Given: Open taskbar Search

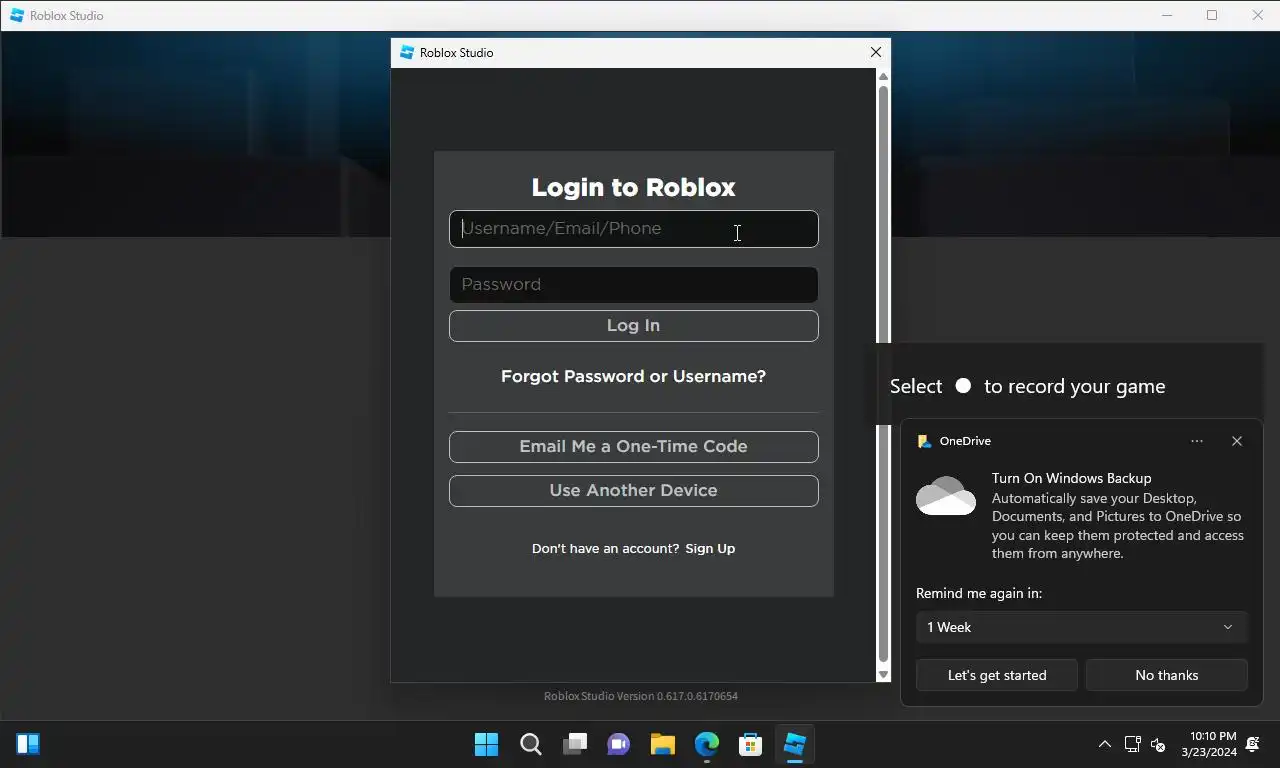Looking at the screenshot, I should pyautogui.click(x=531, y=744).
